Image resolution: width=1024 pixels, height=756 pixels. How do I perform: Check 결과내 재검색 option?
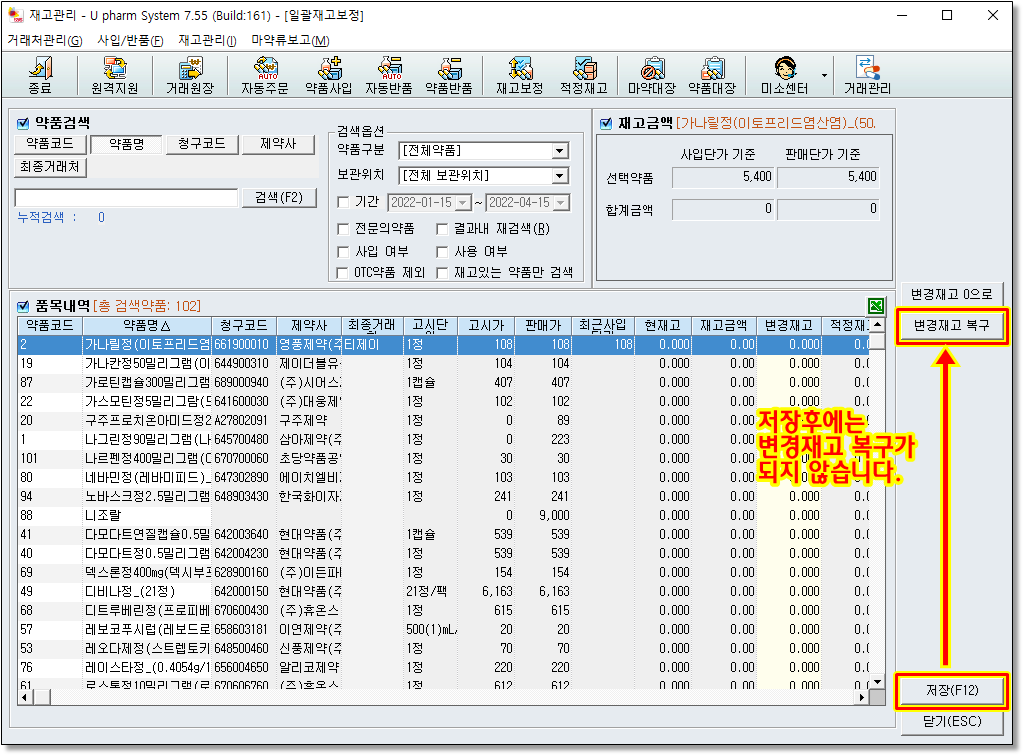[442, 228]
